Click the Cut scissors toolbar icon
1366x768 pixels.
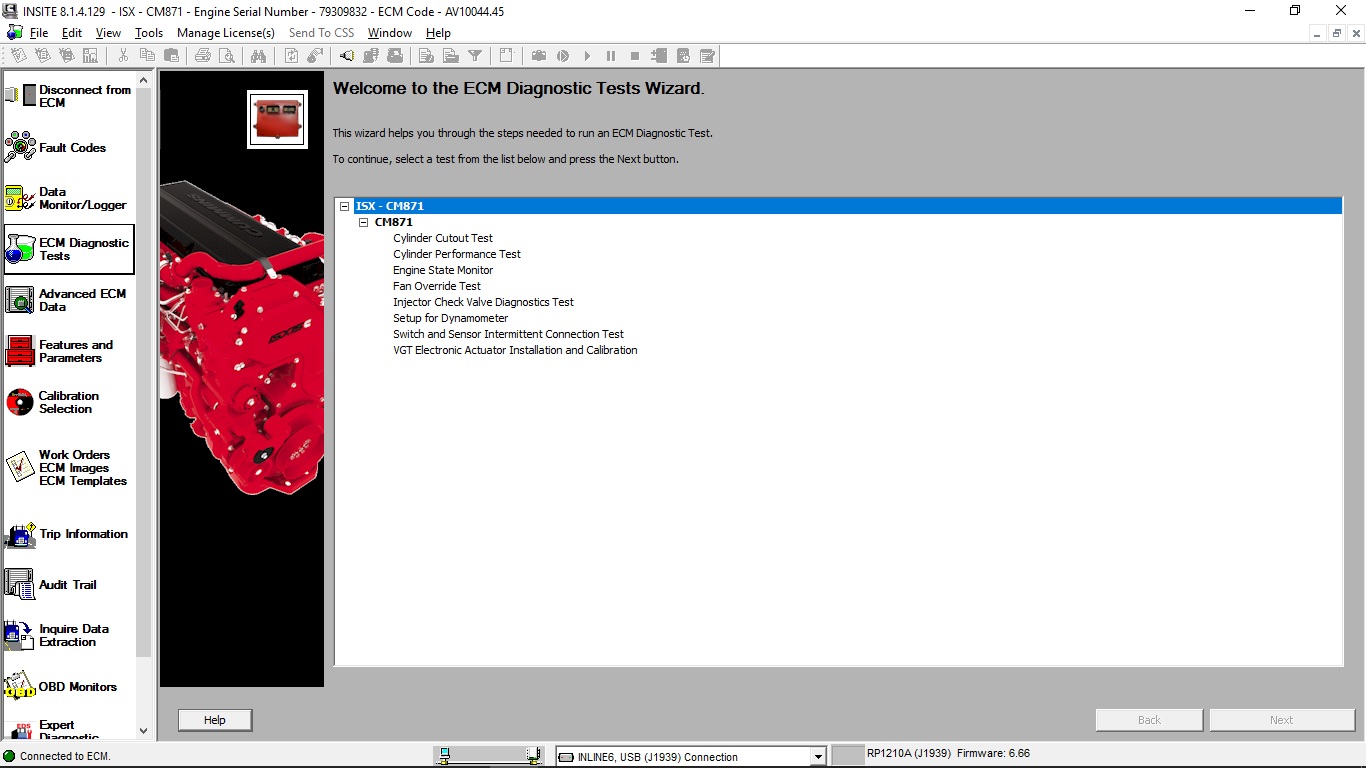[x=123, y=56]
